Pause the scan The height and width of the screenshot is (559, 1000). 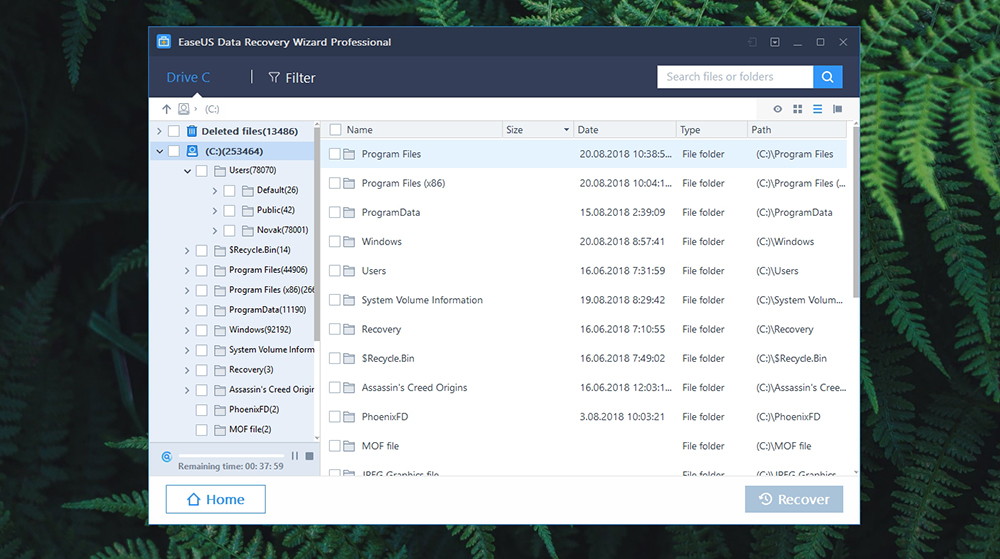tap(295, 456)
